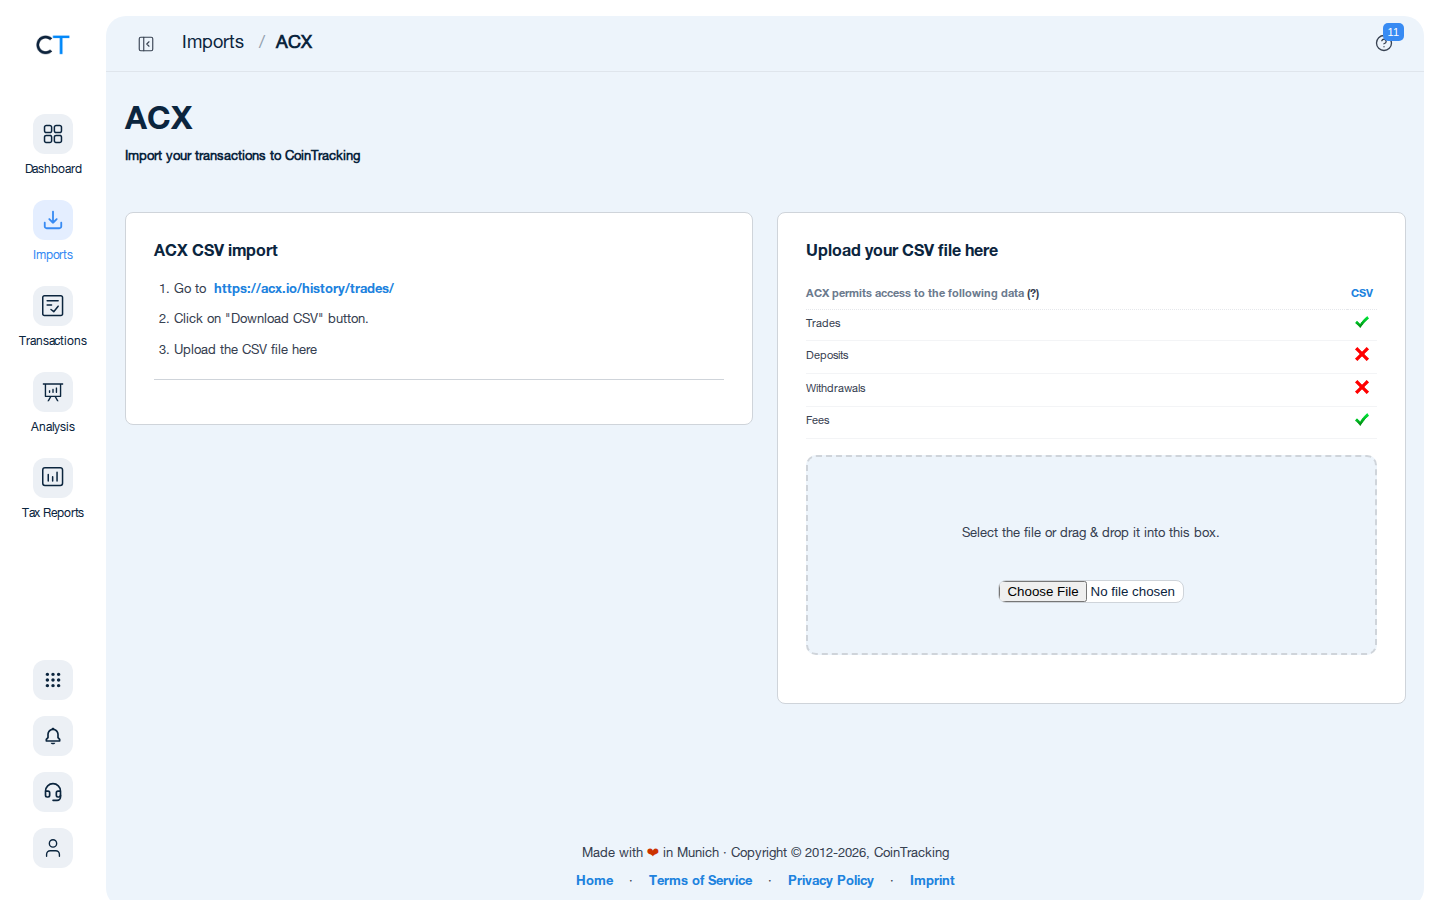Click the ACX breadcrumb item
The height and width of the screenshot is (900, 1440).
click(x=294, y=42)
